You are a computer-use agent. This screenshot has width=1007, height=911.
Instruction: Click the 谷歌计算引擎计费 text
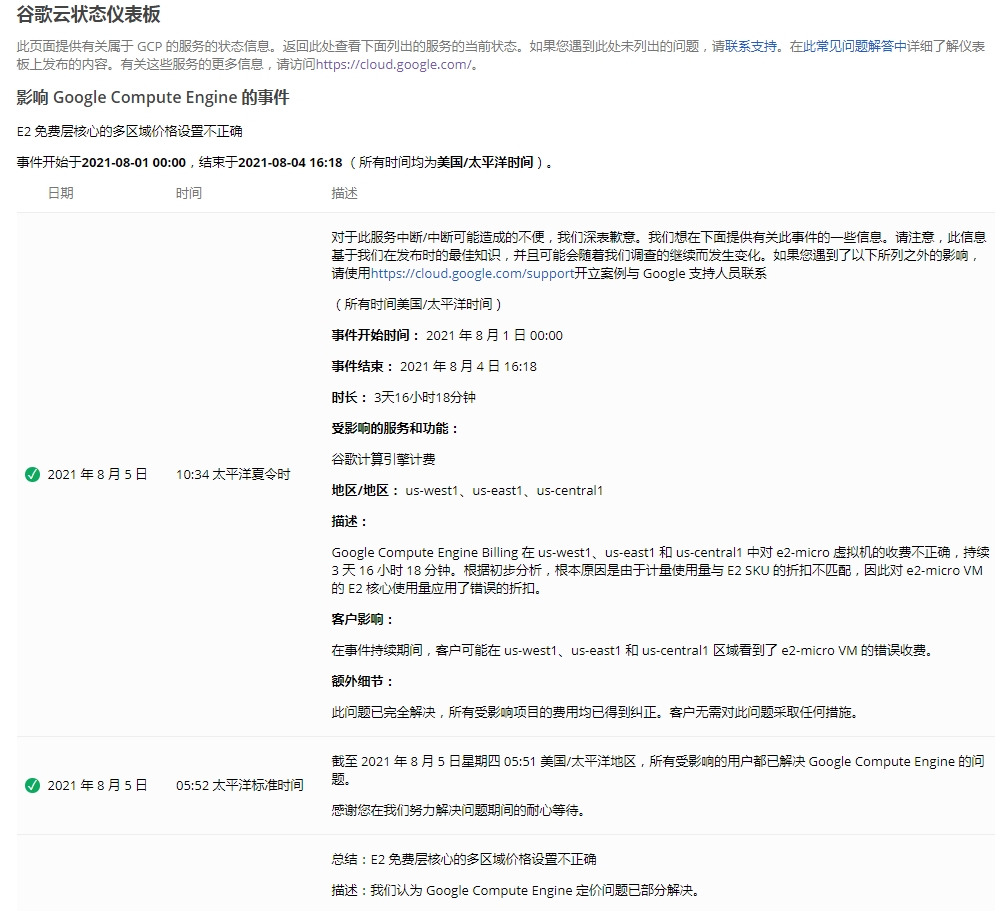[x=383, y=459]
